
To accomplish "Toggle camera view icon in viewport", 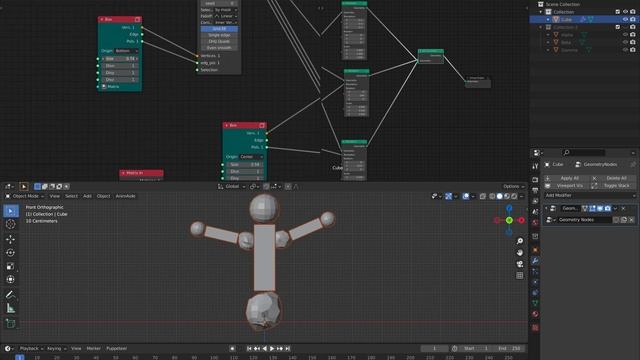I will [x=520, y=264].
